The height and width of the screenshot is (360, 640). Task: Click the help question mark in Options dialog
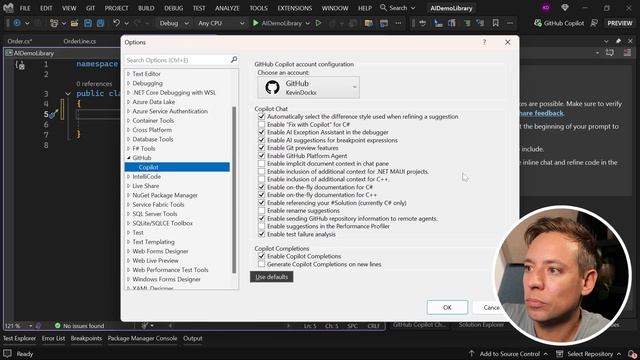pos(484,42)
